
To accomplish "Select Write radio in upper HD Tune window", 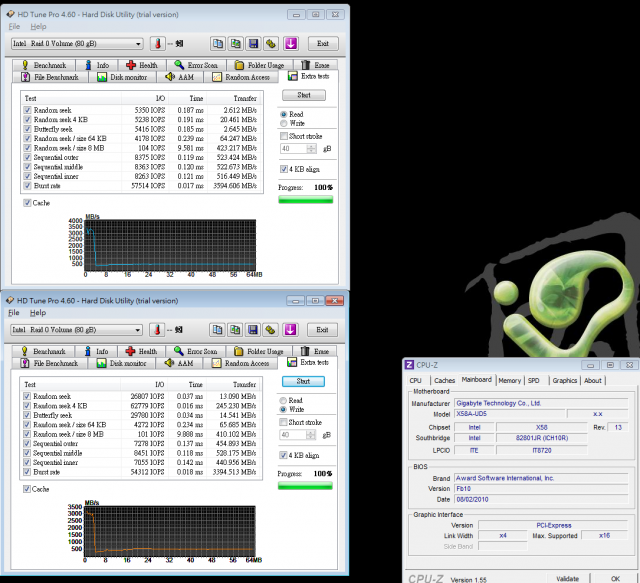I will click(283, 123).
